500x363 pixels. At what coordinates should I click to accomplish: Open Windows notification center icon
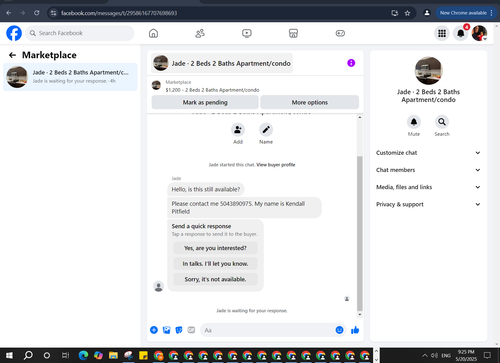(487, 355)
